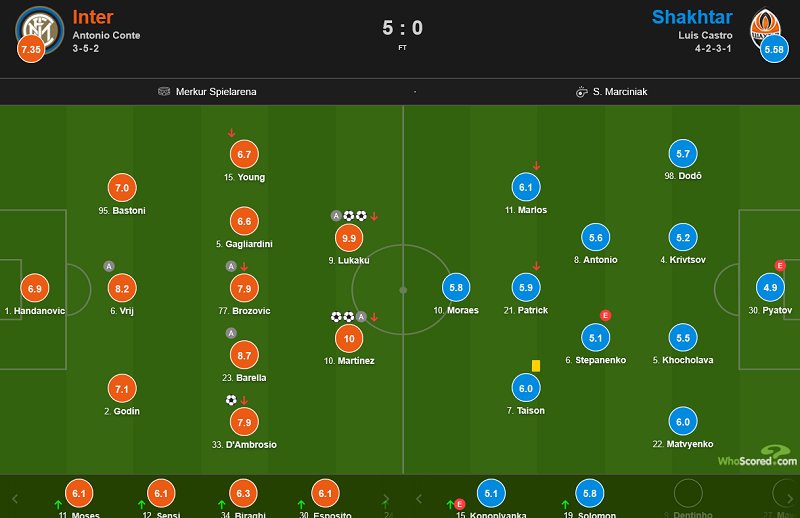The width and height of the screenshot is (800, 518).
Task: Click the whistle icon beside S. Marciniak
Action: pos(581,92)
